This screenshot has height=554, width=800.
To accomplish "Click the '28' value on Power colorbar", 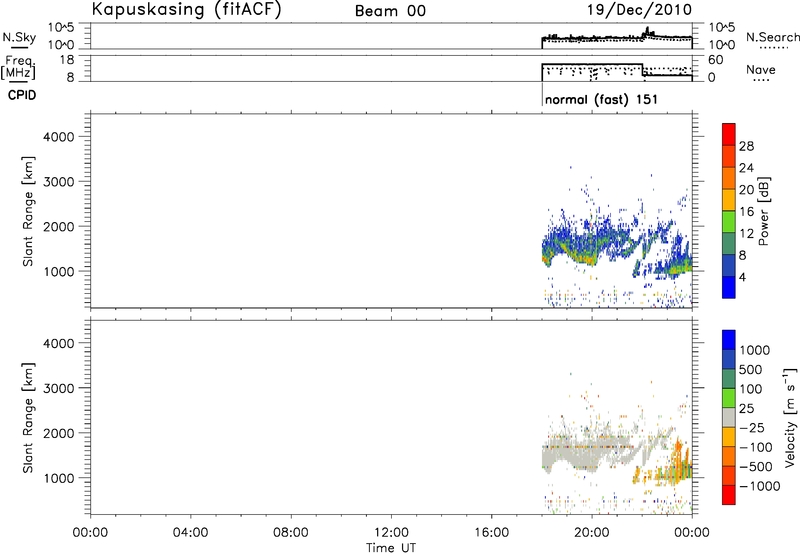I will (x=746, y=146).
